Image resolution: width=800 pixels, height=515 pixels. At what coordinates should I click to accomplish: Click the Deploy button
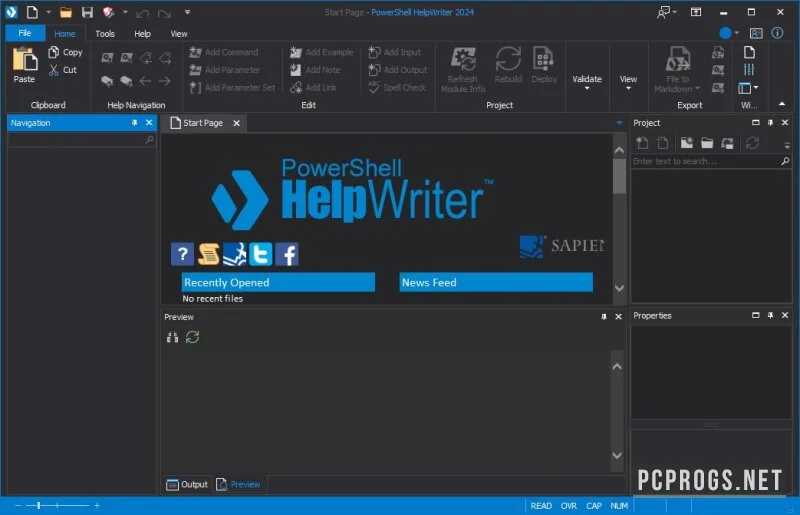tap(544, 65)
